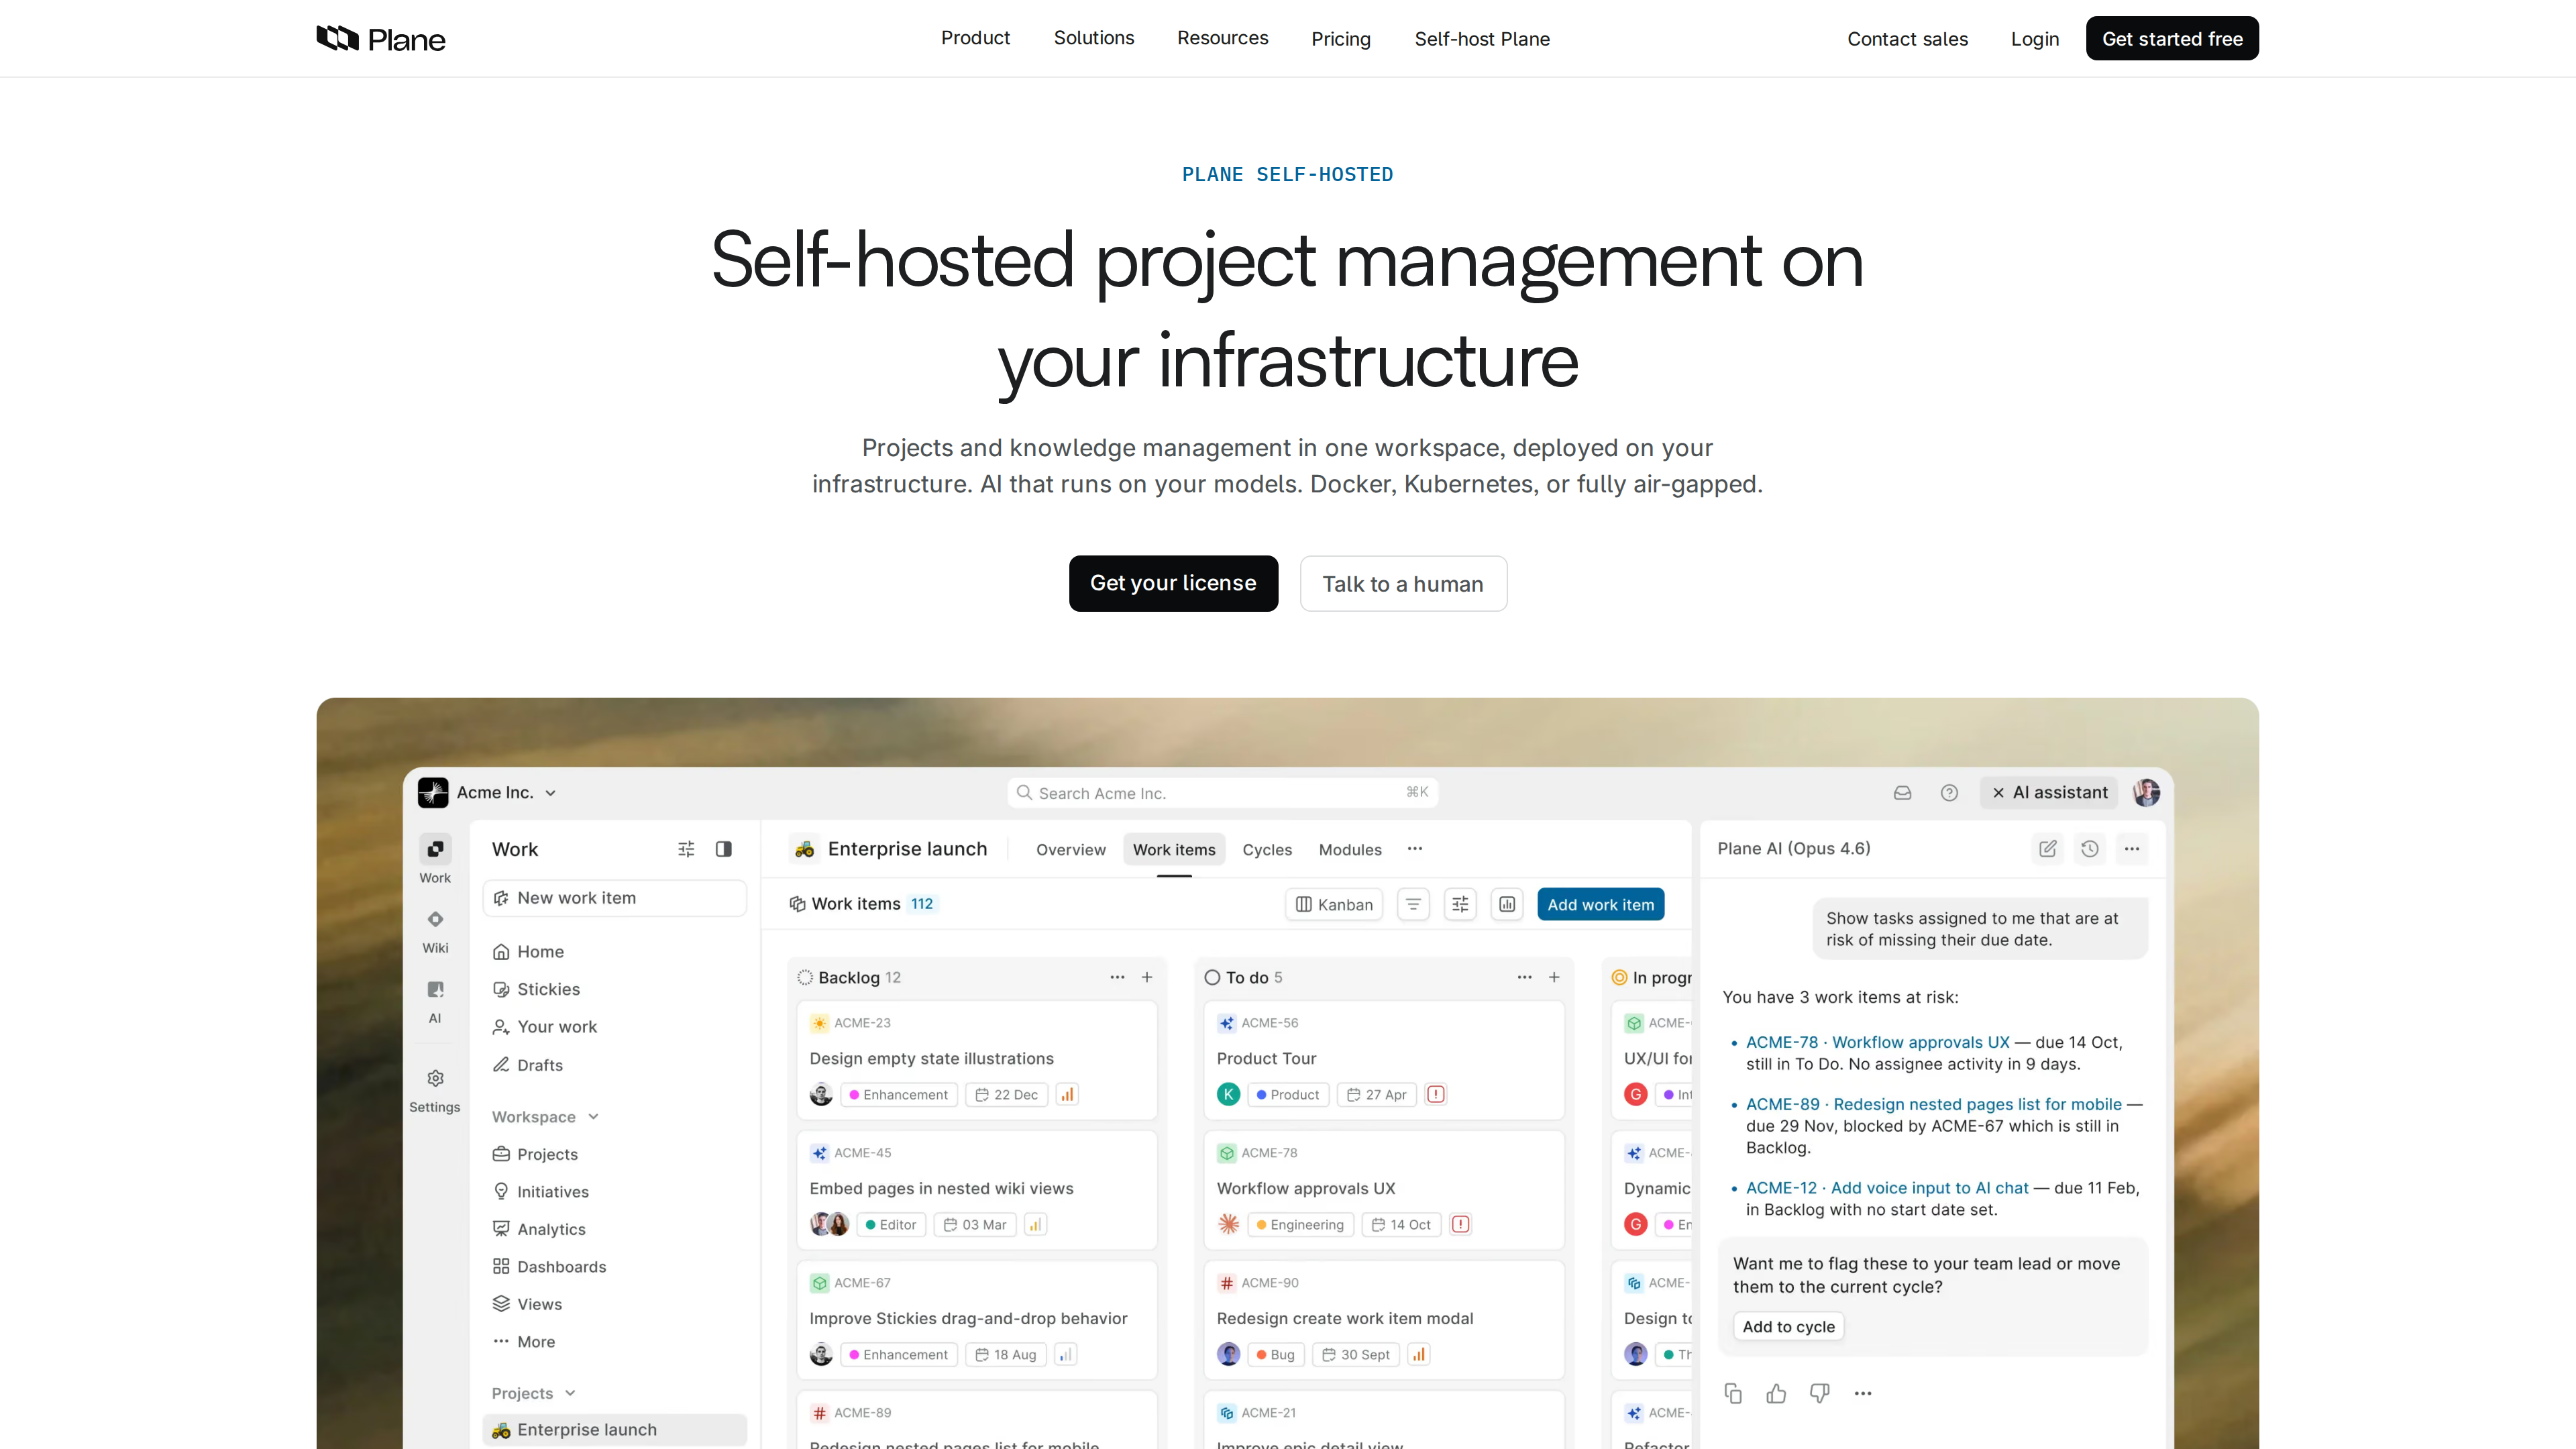Select the Work items tab

click(x=1174, y=850)
